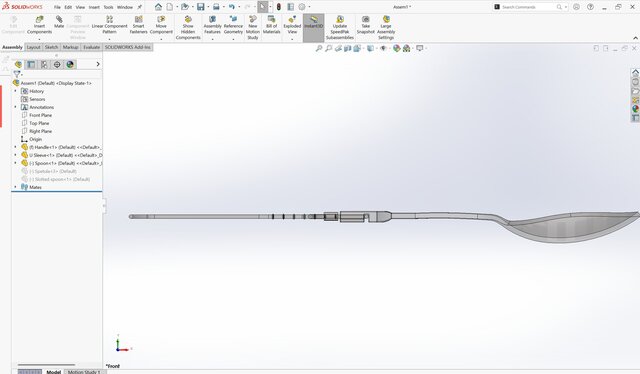Insert Bill of Materials
Screen dimensions: 640x374
pos(271,25)
